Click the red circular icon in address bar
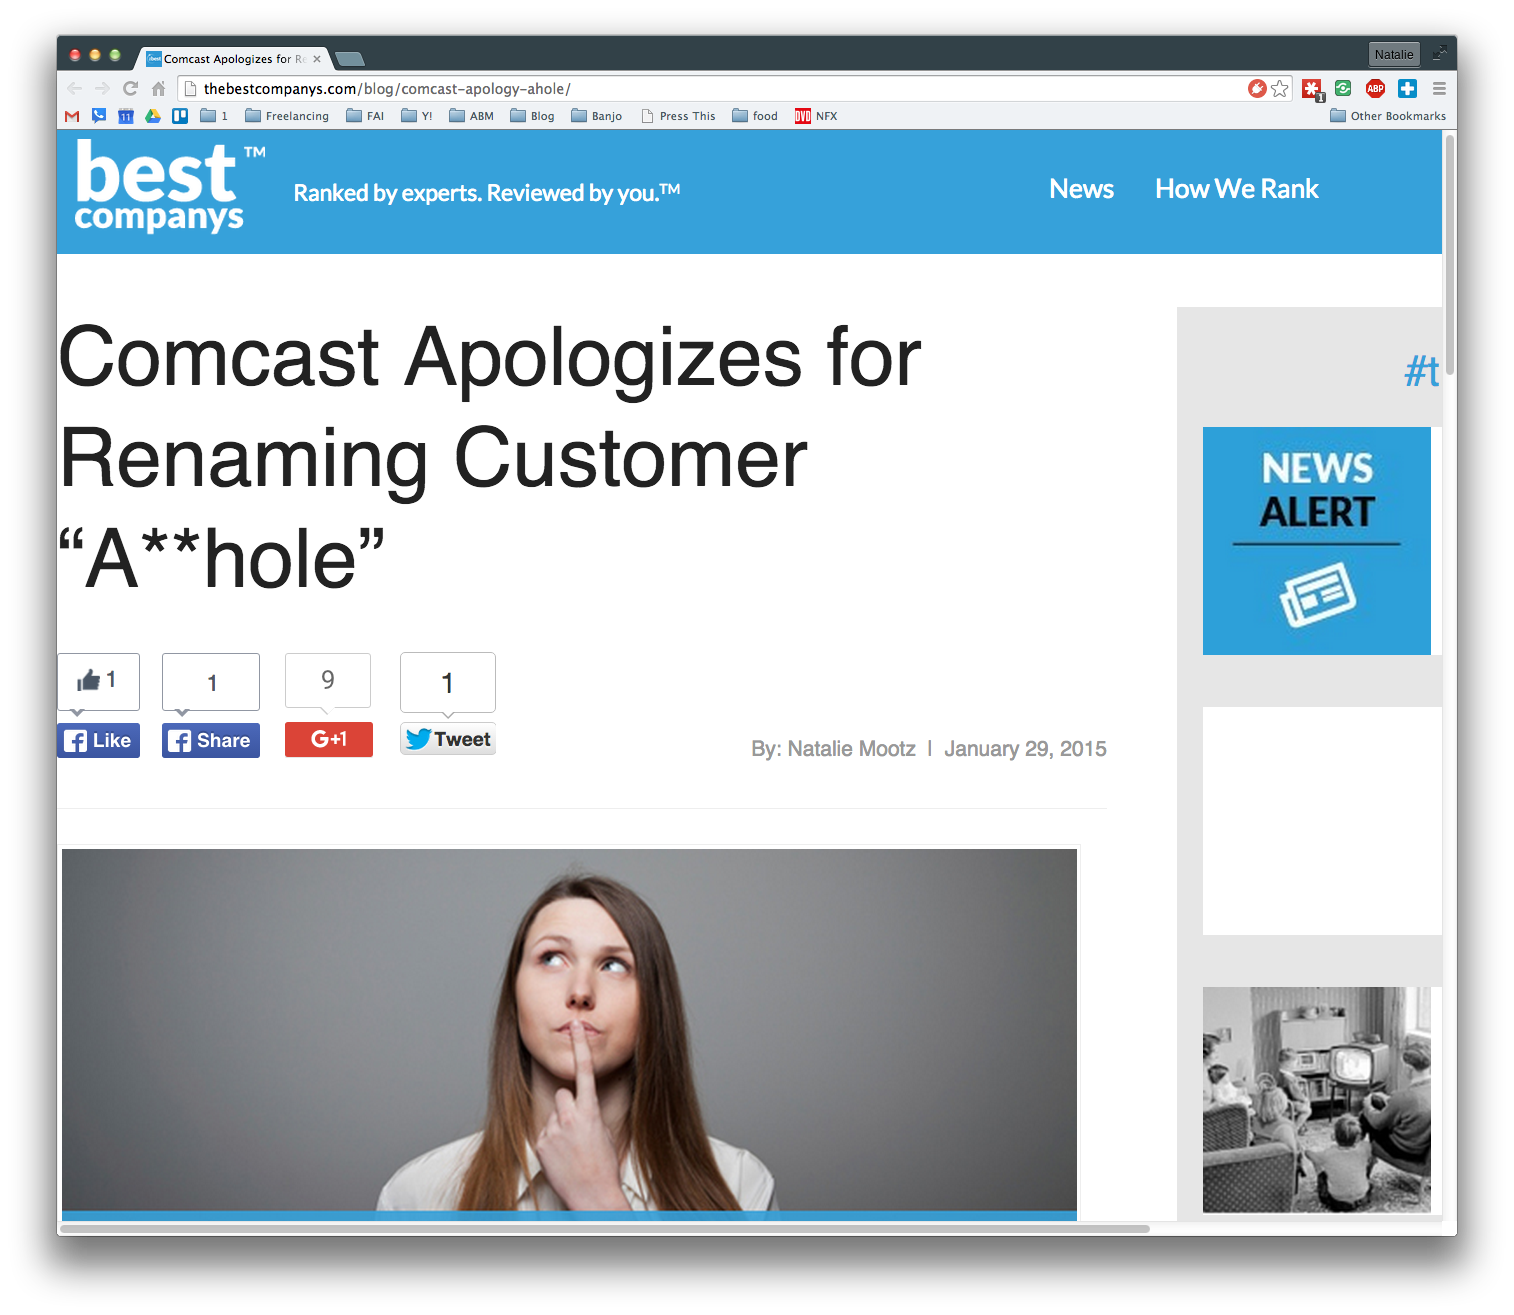1514x1315 pixels. 1257,89
